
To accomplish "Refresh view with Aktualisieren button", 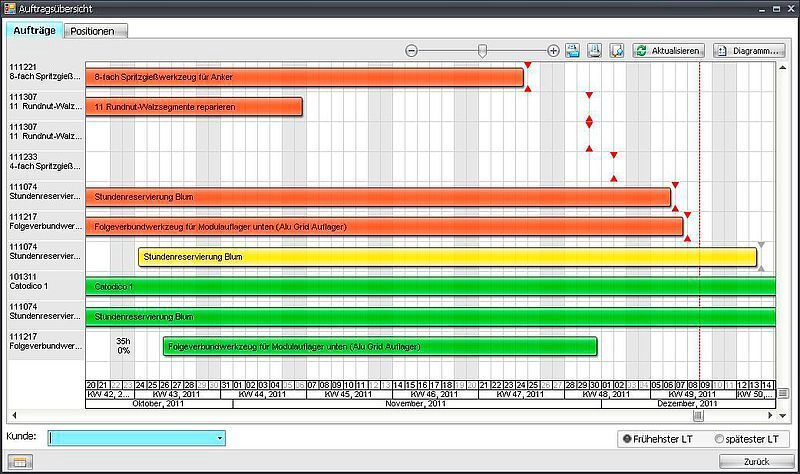I will (x=669, y=51).
